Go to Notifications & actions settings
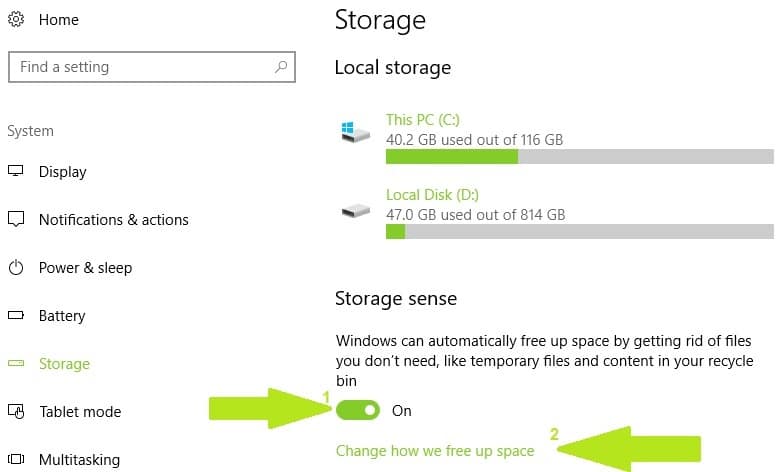The height and width of the screenshot is (472, 782). click(x=114, y=220)
